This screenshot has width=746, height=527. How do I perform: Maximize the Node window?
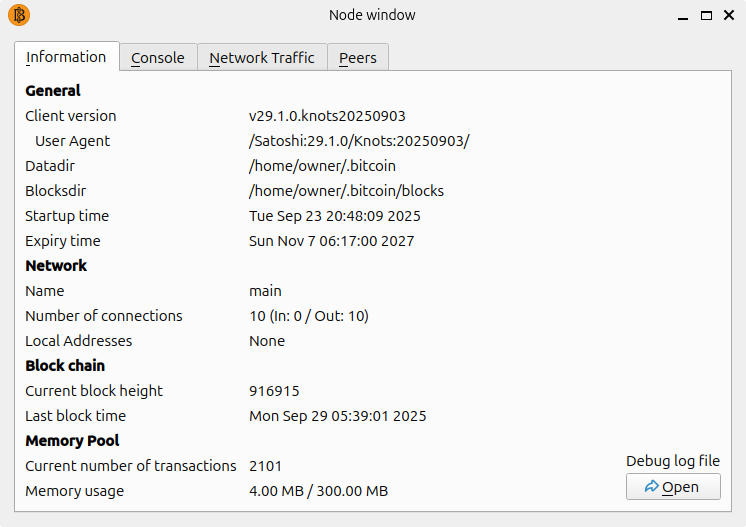pos(706,15)
